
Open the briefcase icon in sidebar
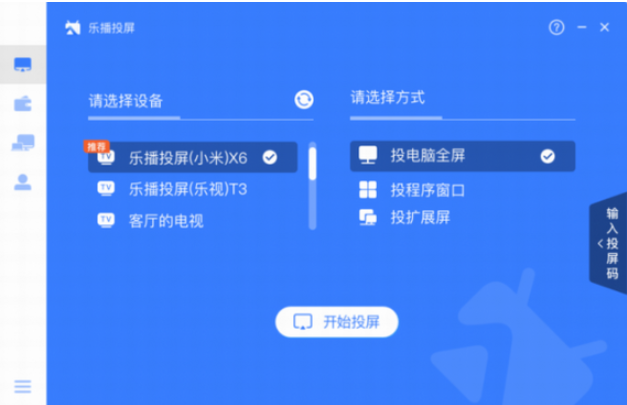pyautogui.click(x=23, y=104)
